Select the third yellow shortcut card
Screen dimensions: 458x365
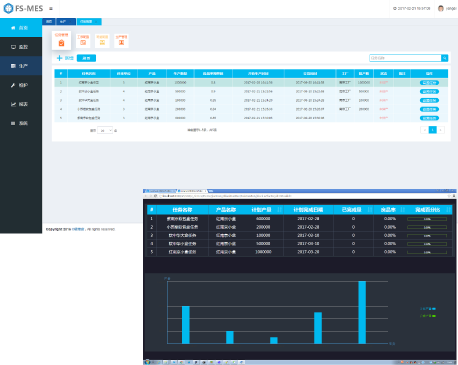[x=102, y=41]
